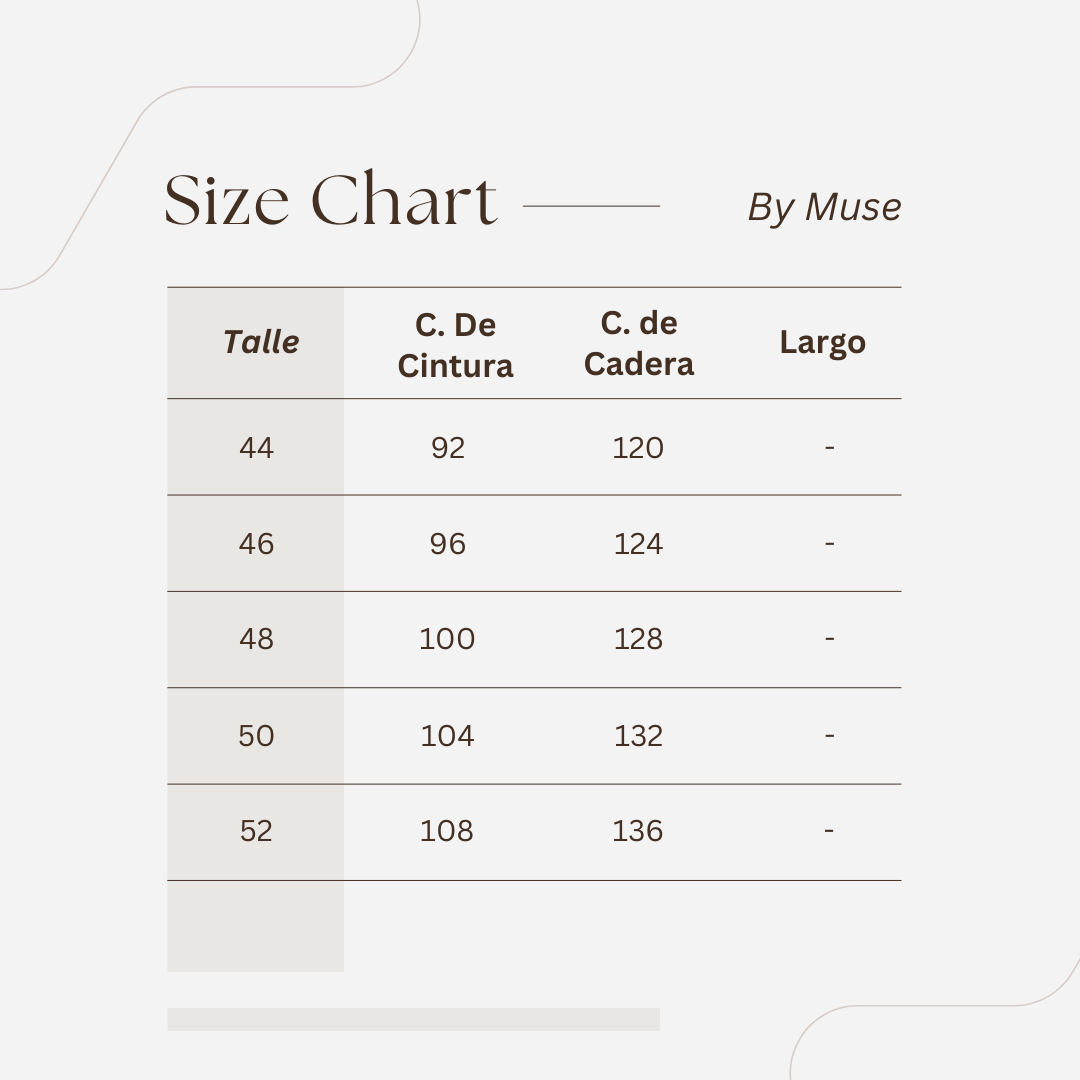Screen dimensions: 1080x1080
Task: Click hip value 124
Action: coord(638,543)
